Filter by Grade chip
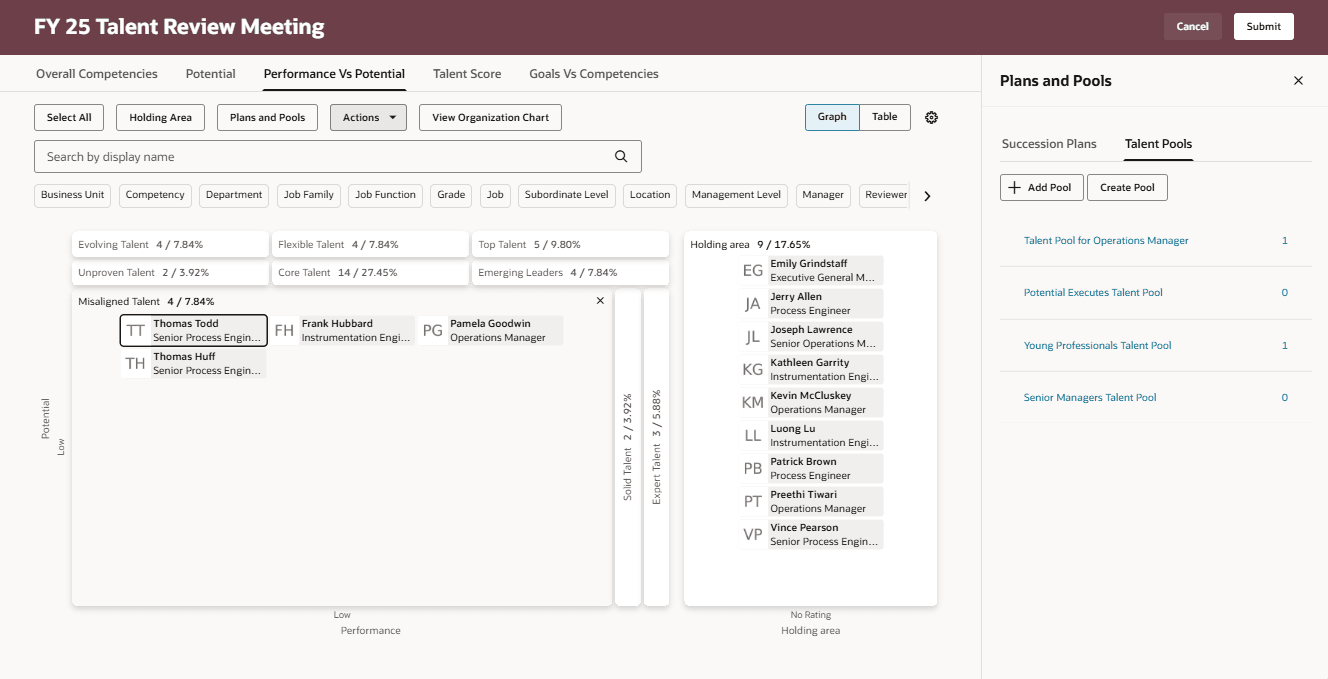 coord(451,195)
